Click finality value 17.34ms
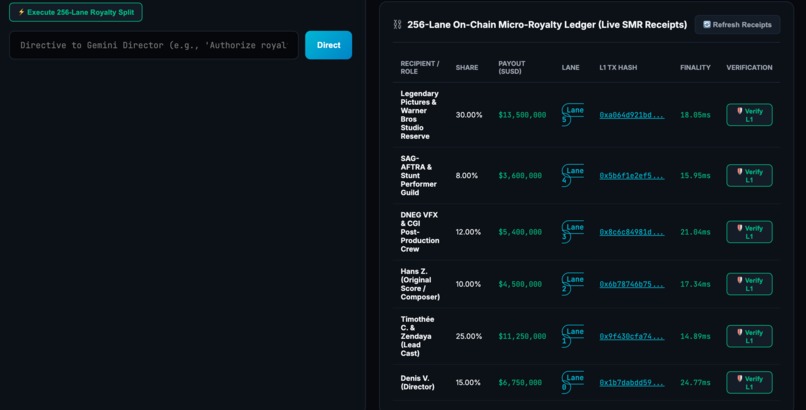Image resolution: width=806 pixels, height=410 pixels. click(x=695, y=284)
